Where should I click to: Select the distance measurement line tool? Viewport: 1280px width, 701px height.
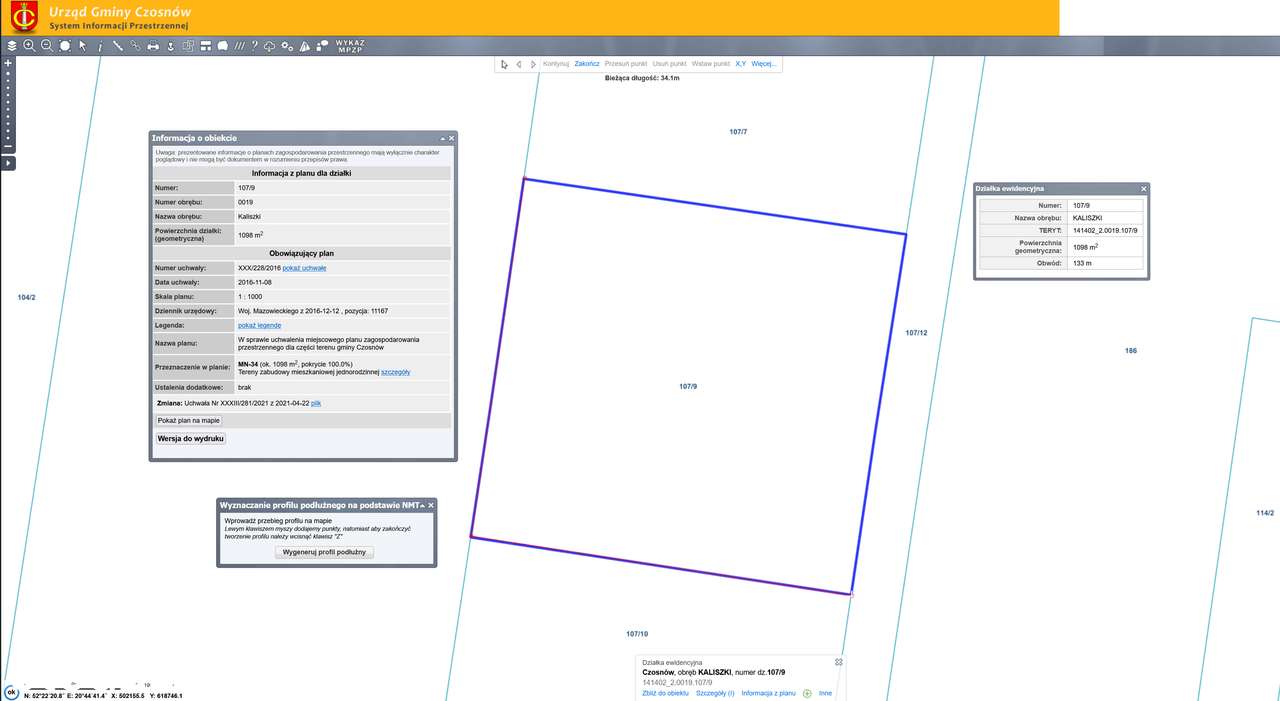coord(118,46)
